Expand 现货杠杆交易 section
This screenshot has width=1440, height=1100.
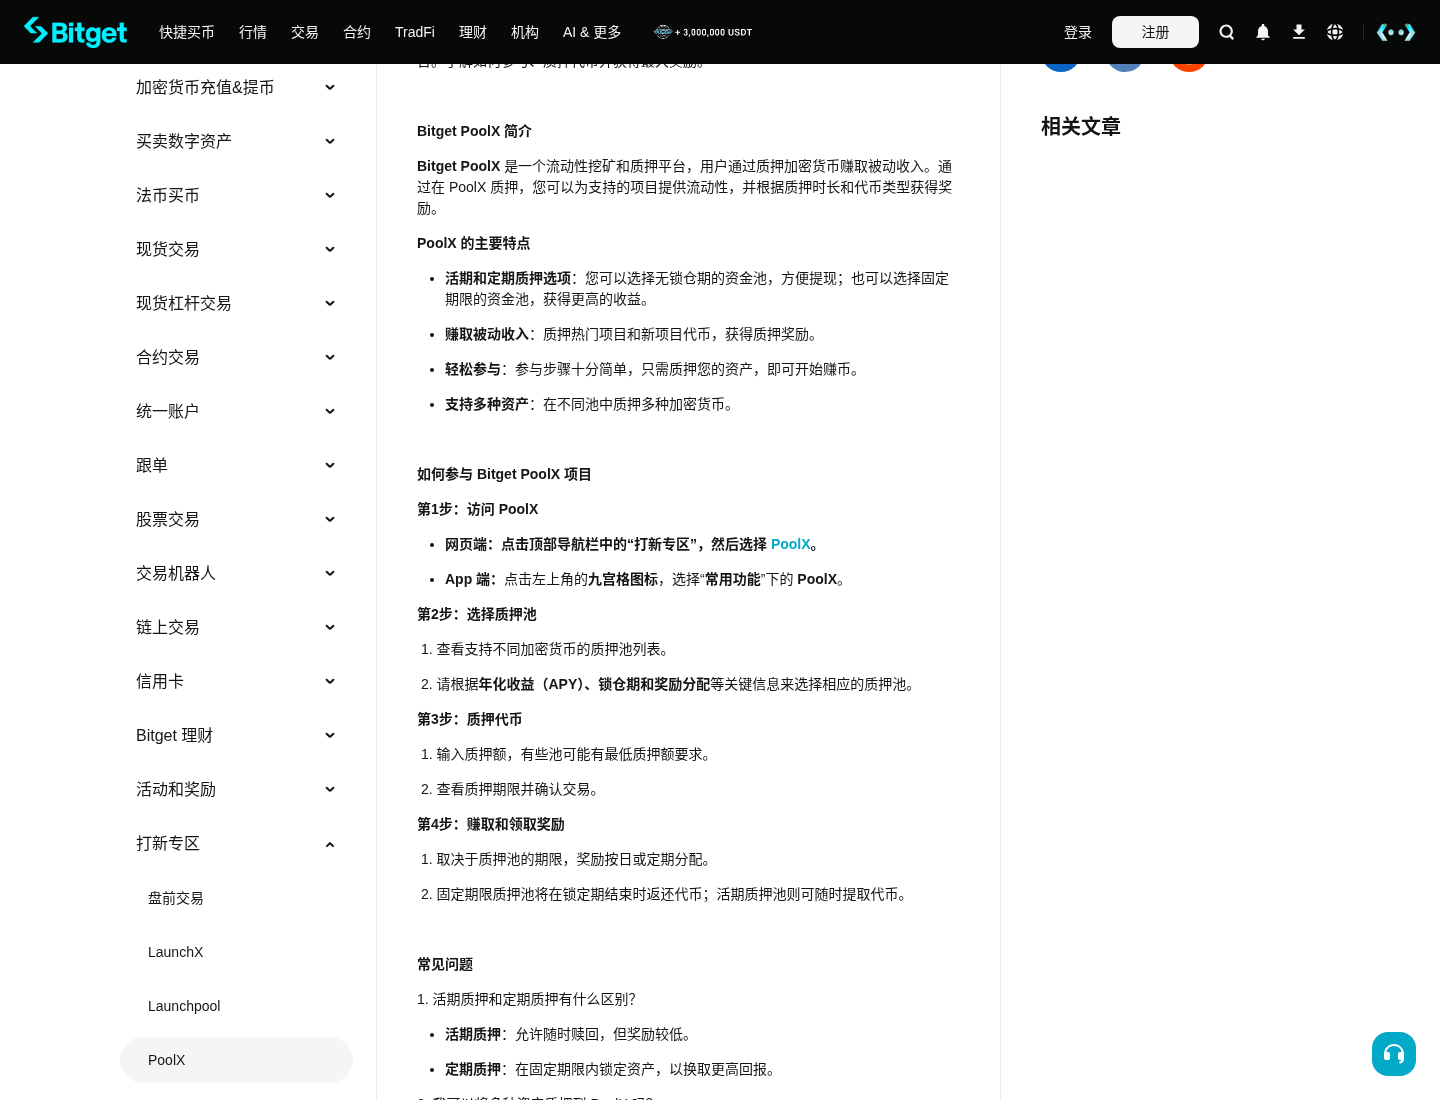236,303
